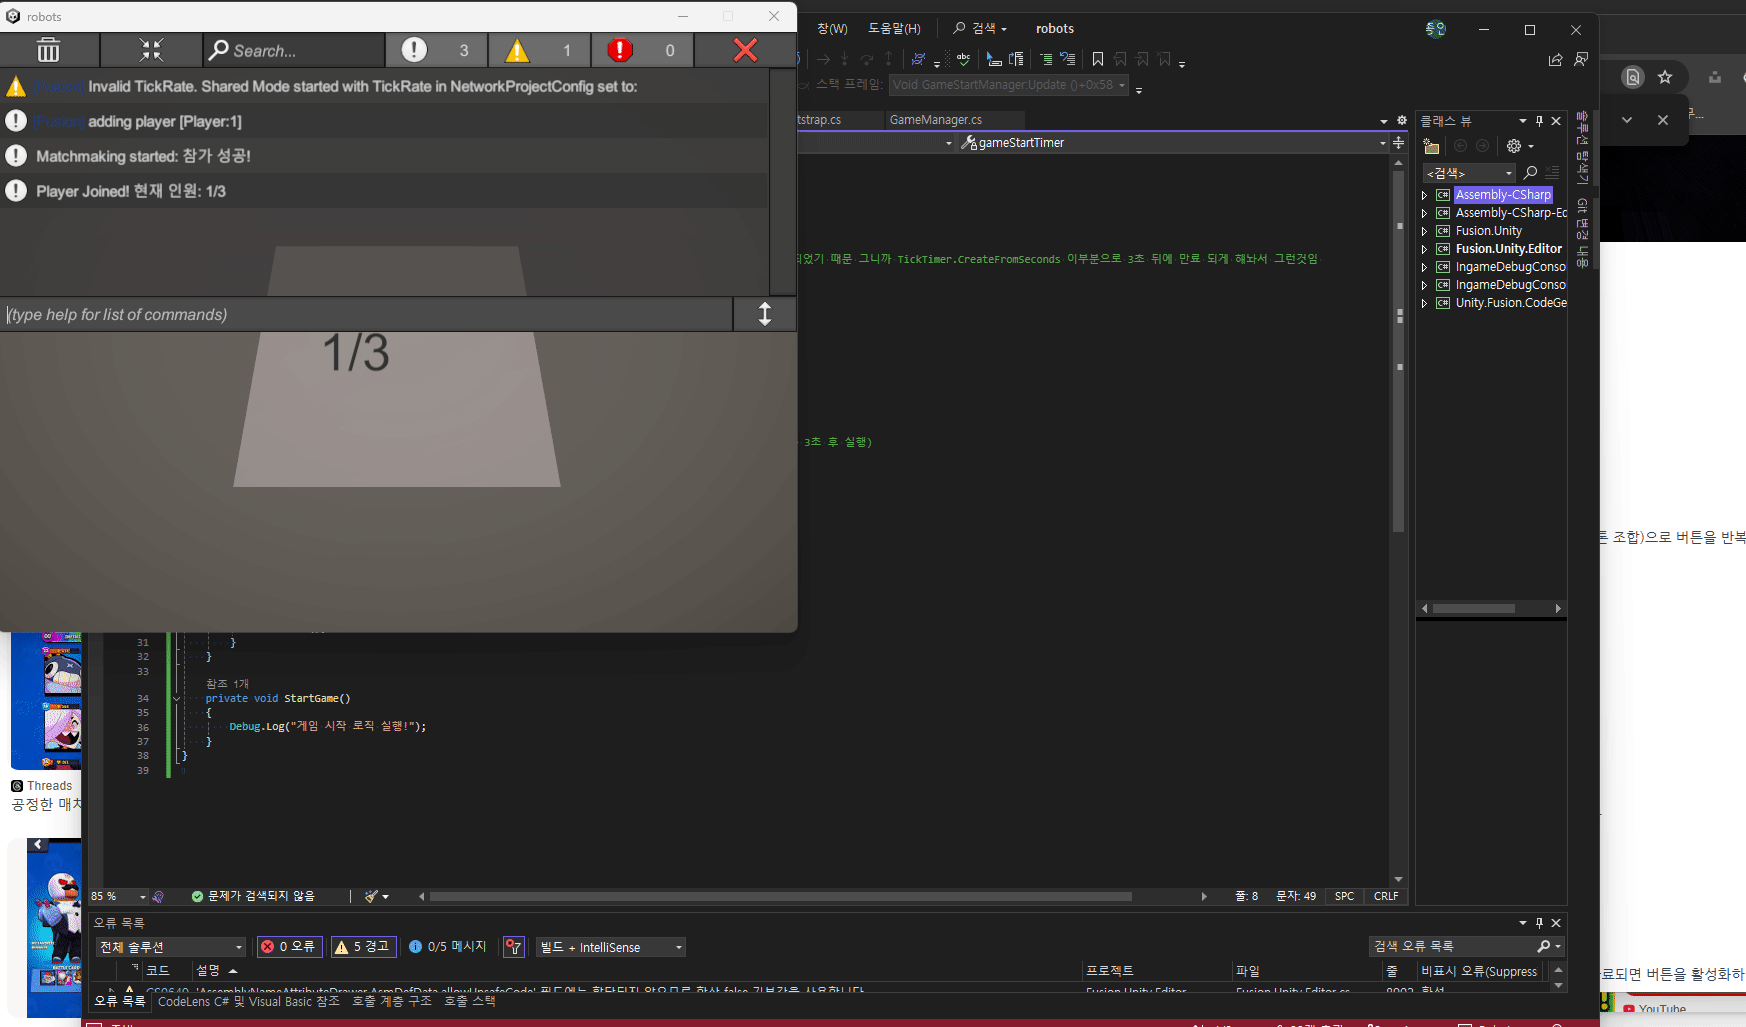Pin the Class View panel
1746x1027 pixels.
(x=1539, y=121)
